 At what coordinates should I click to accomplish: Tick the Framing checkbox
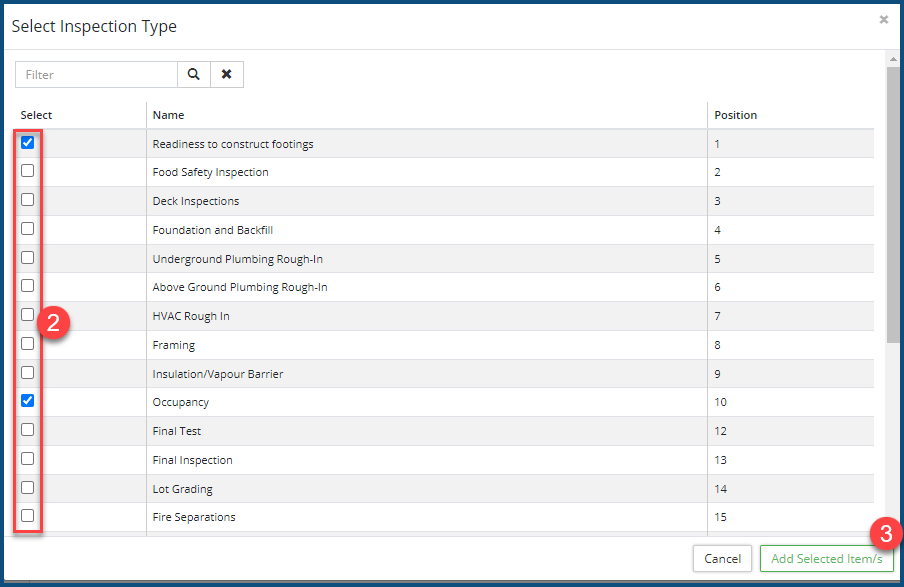coord(28,344)
